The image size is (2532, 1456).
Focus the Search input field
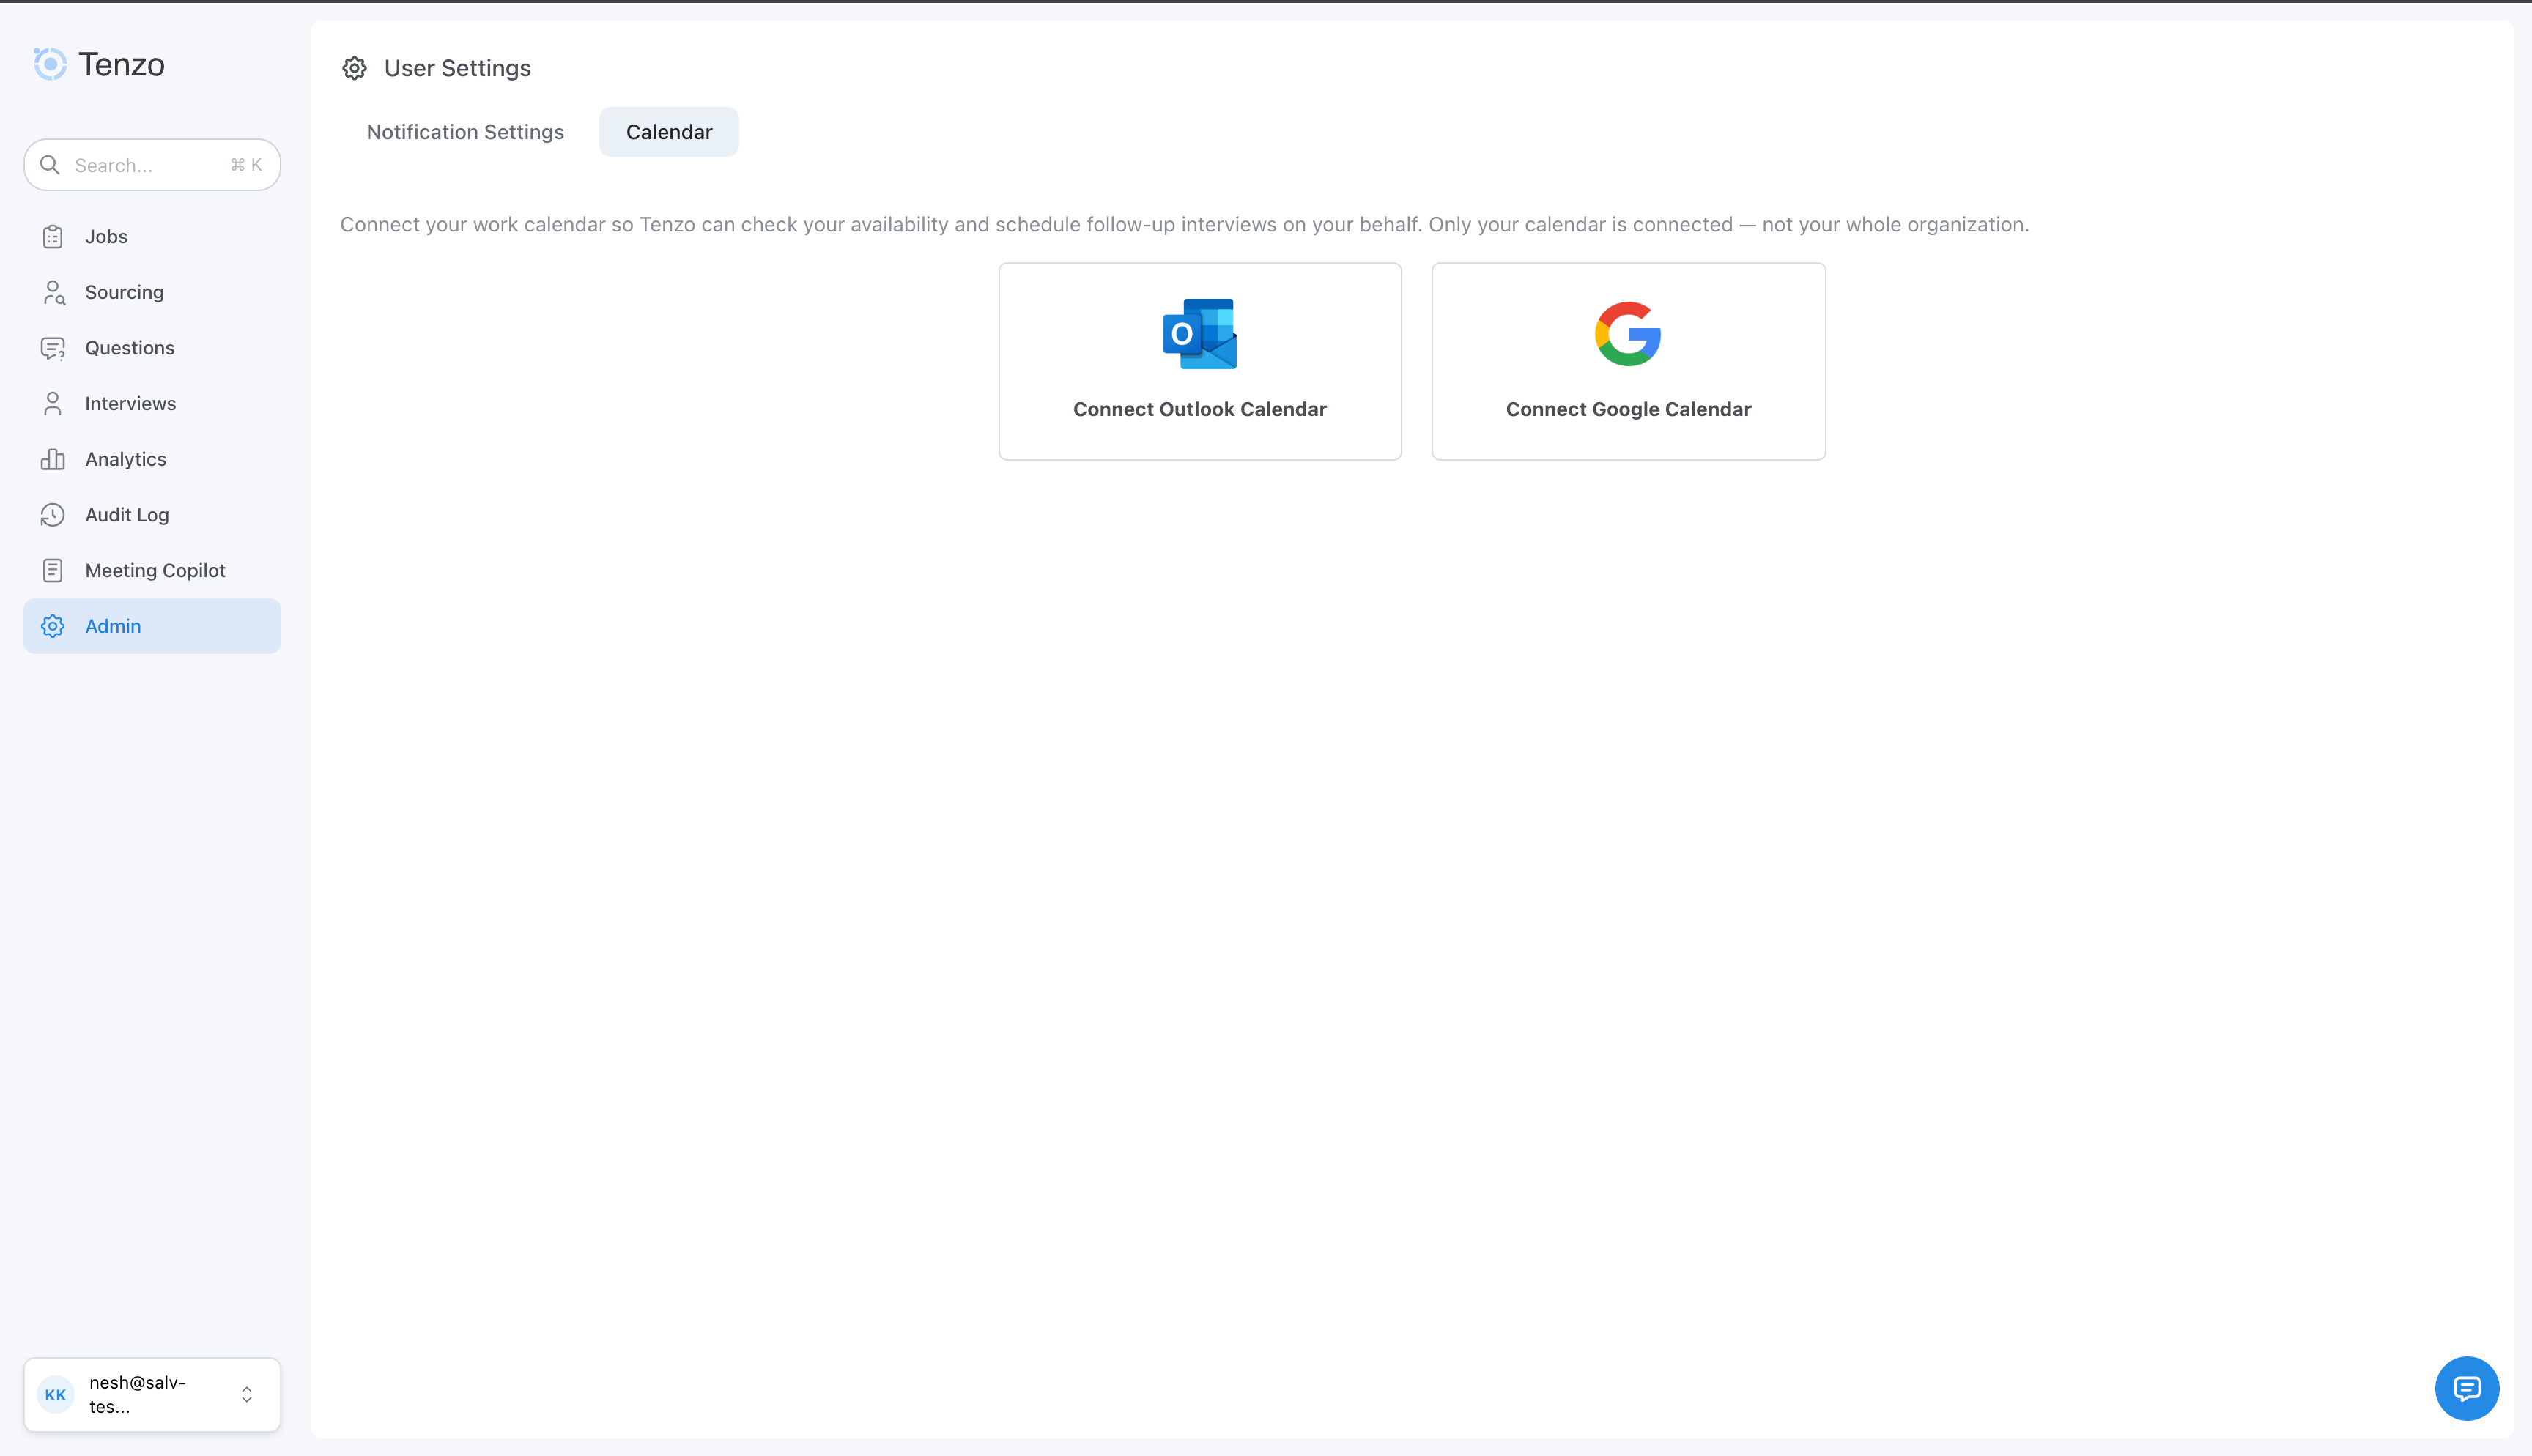tap(152, 165)
